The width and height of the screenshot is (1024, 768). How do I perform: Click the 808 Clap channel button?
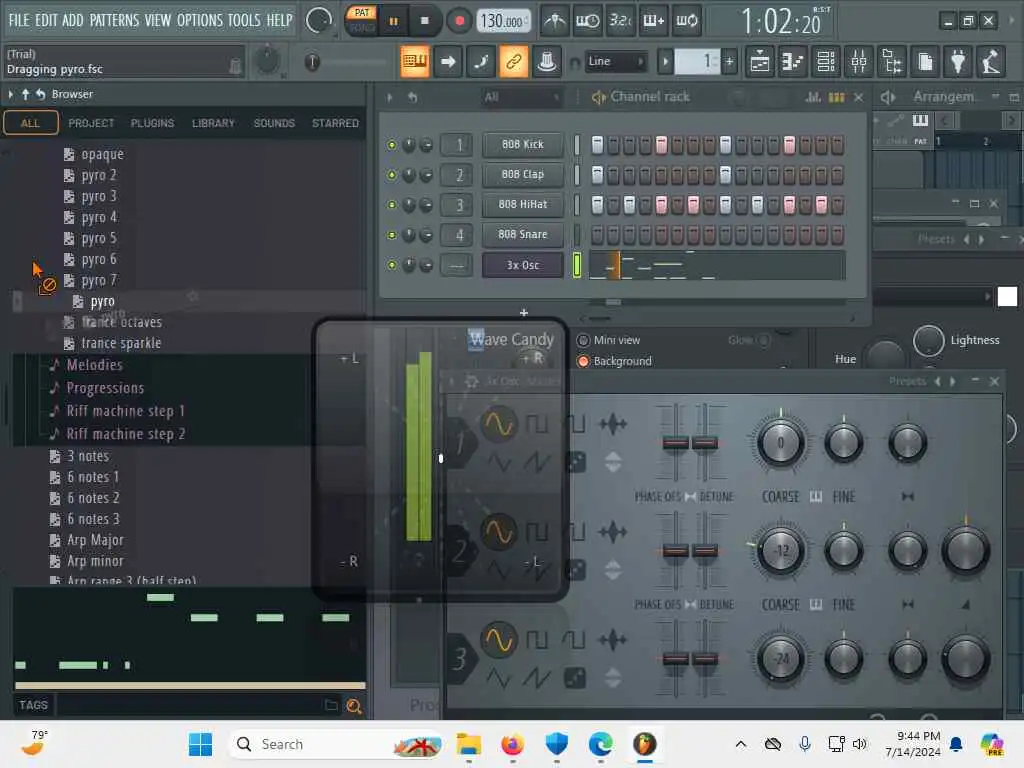click(522, 174)
